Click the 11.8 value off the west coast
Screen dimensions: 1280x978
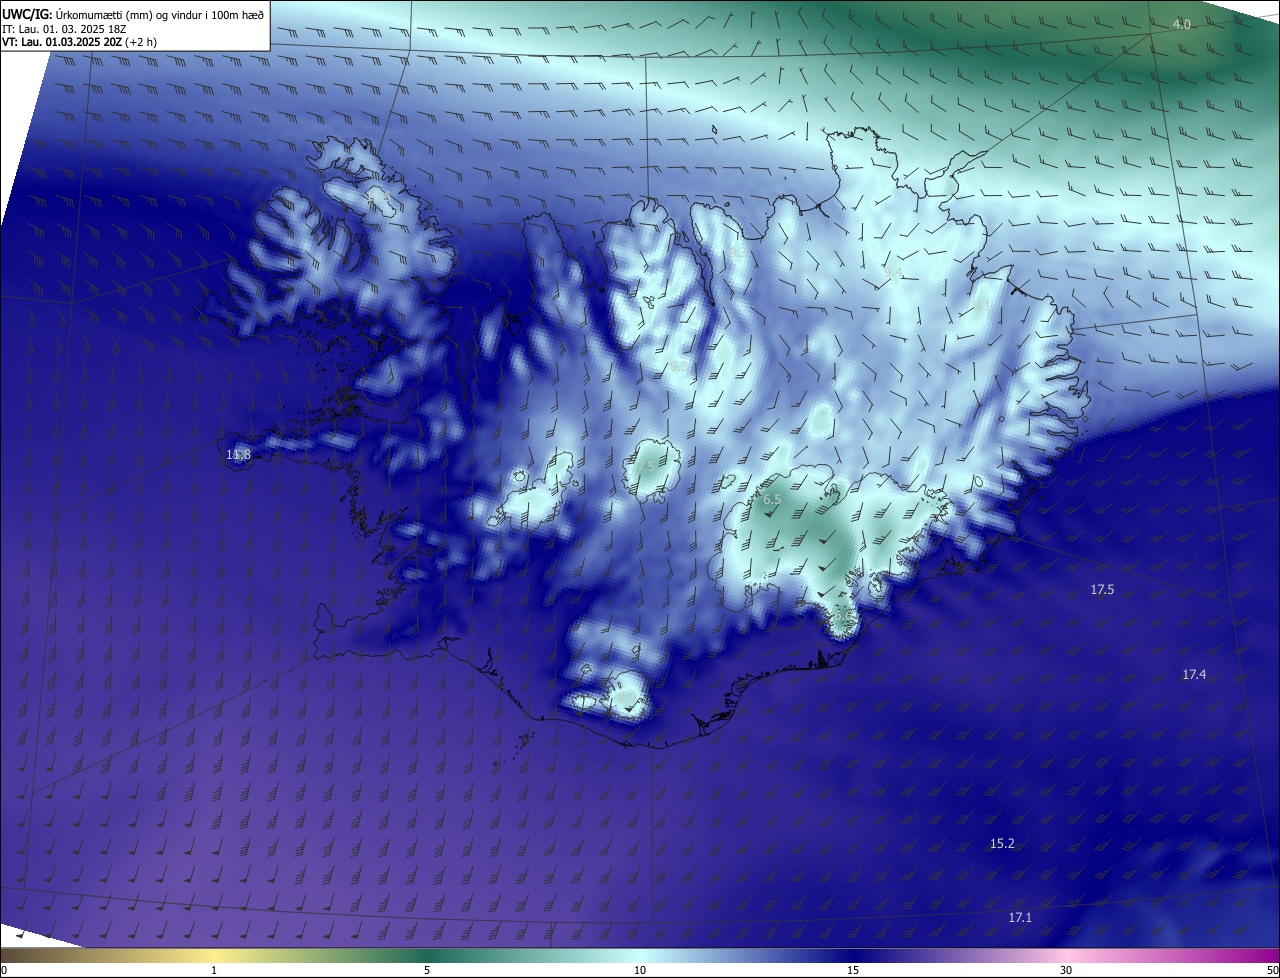pos(238,455)
